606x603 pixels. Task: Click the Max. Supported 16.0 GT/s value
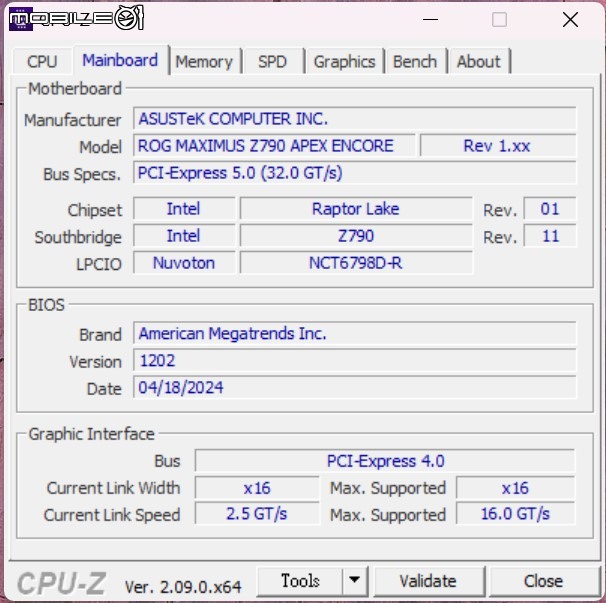[x=515, y=514]
